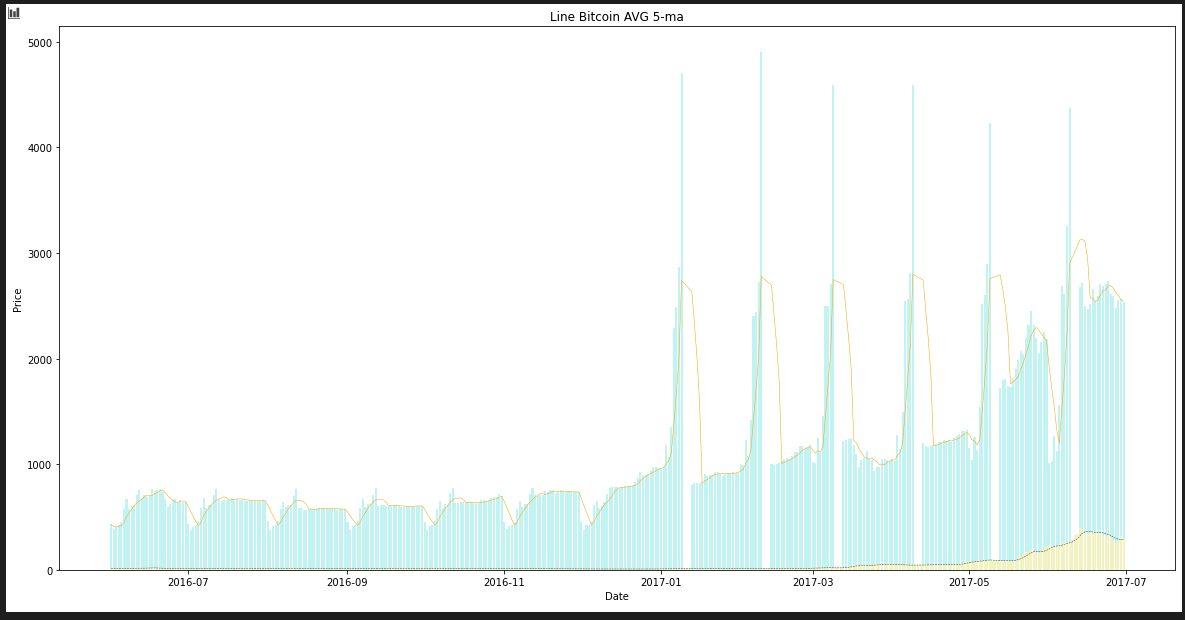
Task: Click the x-axis date label 2017-03
Action: click(813, 581)
